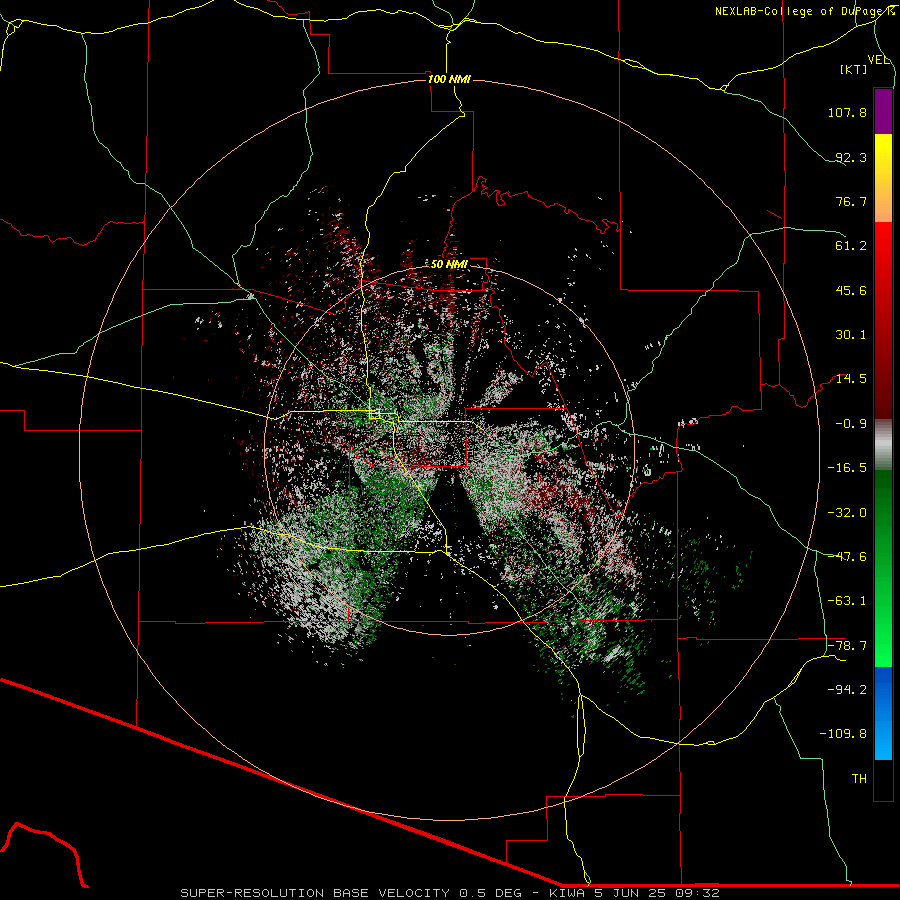Click the 30.1 velocity scale value
Image resolution: width=900 pixels, height=900 pixels.
[851, 335]
